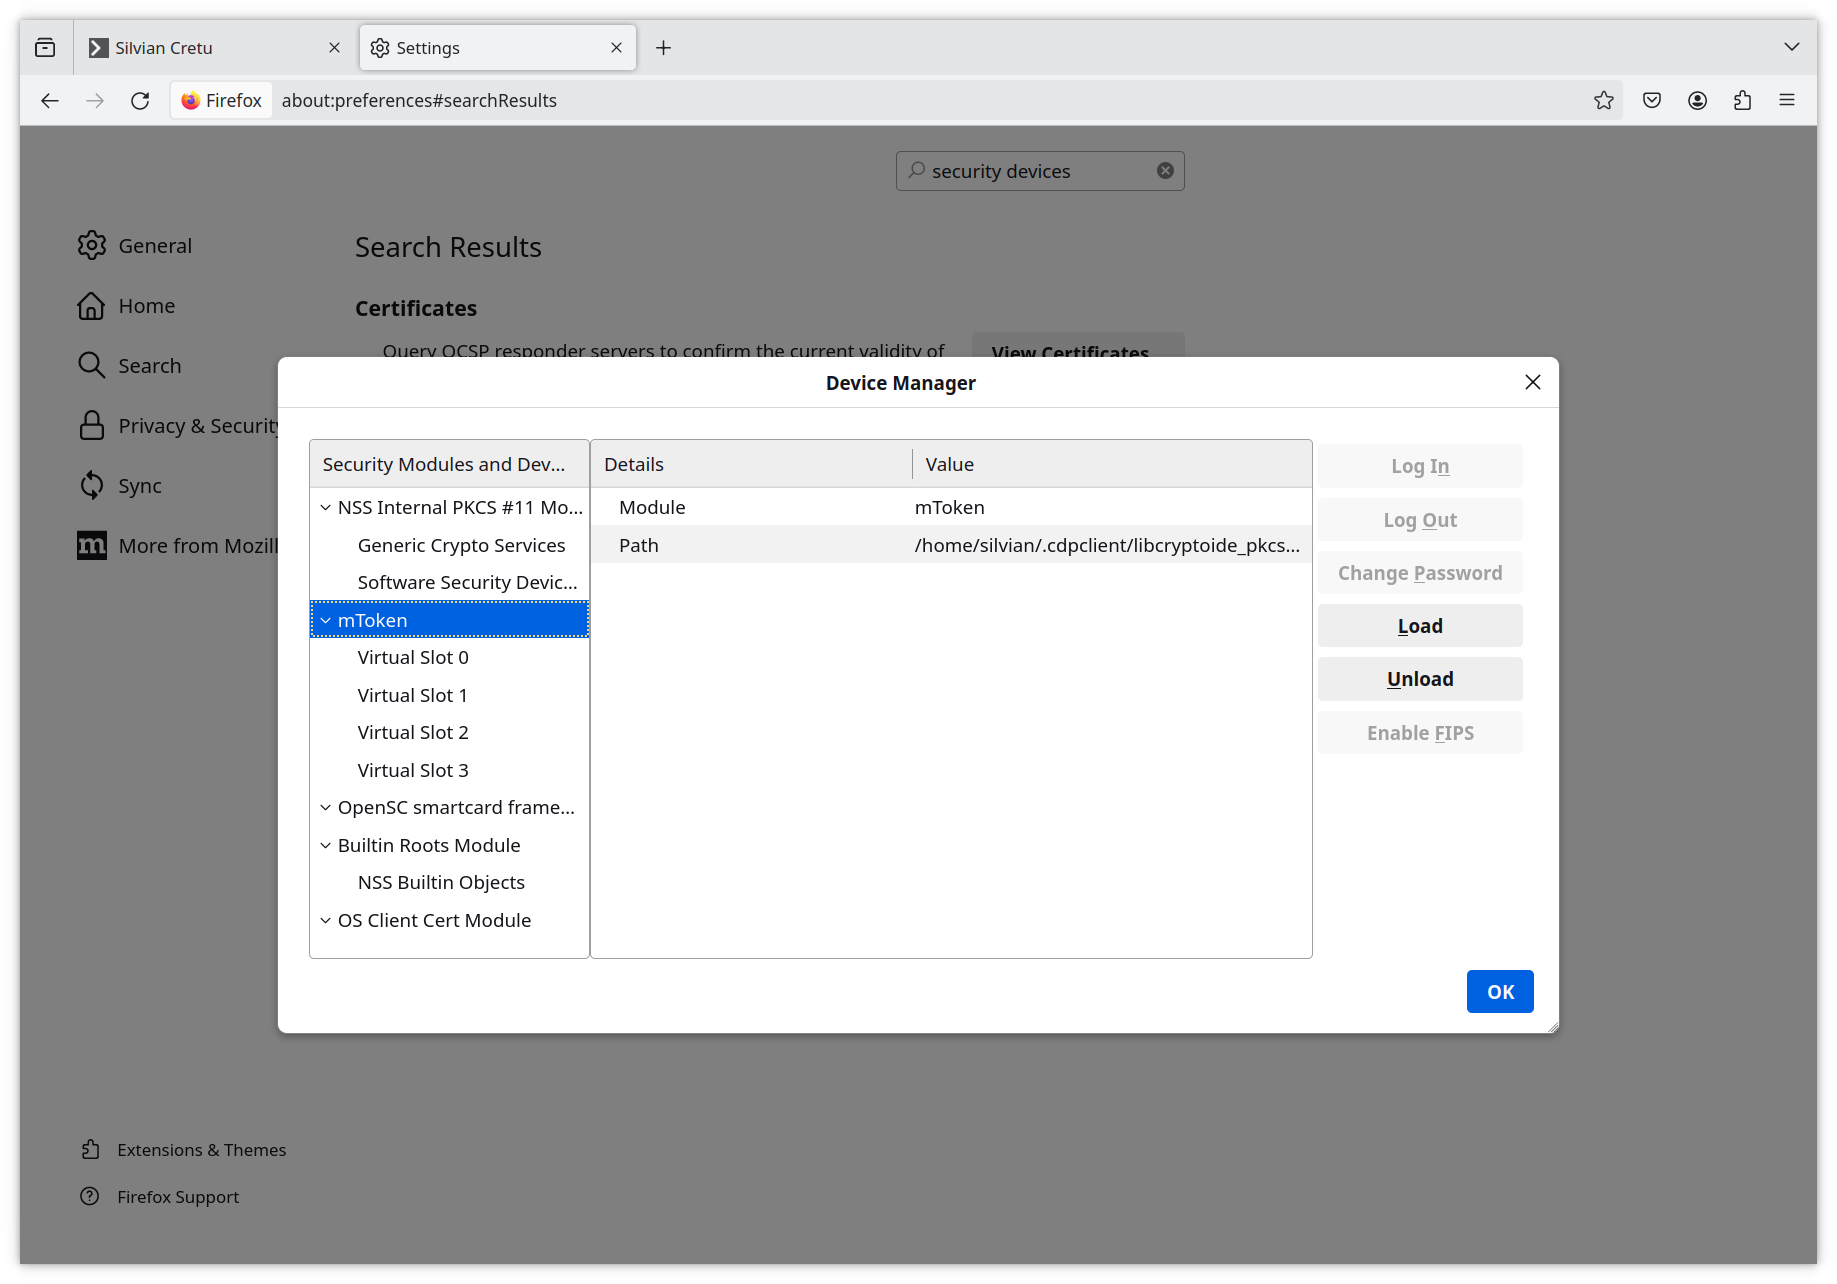Open the application hamburger menu
This screenshot has height=1284, width=1837.
(1788, 100)
